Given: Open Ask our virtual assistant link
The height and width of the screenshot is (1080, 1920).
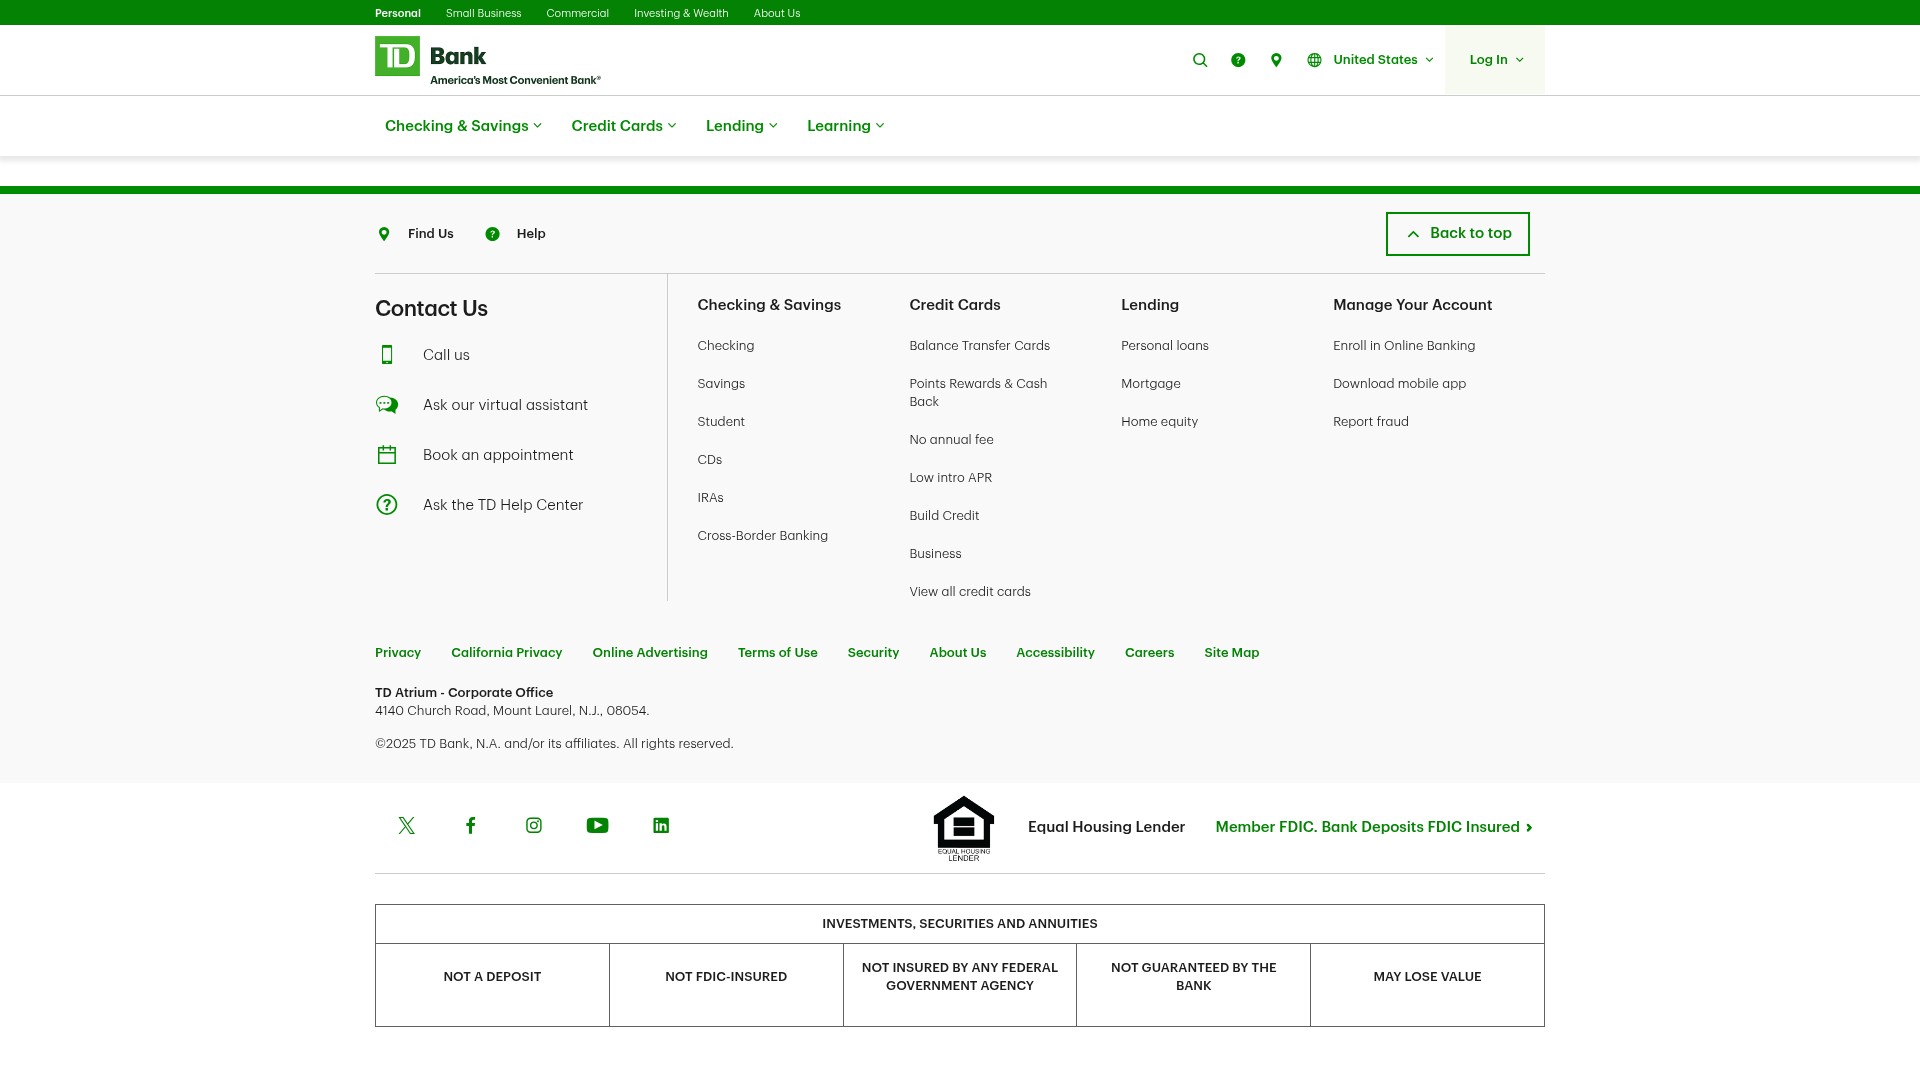Looking at the screenshot, I should coord(505,405).
